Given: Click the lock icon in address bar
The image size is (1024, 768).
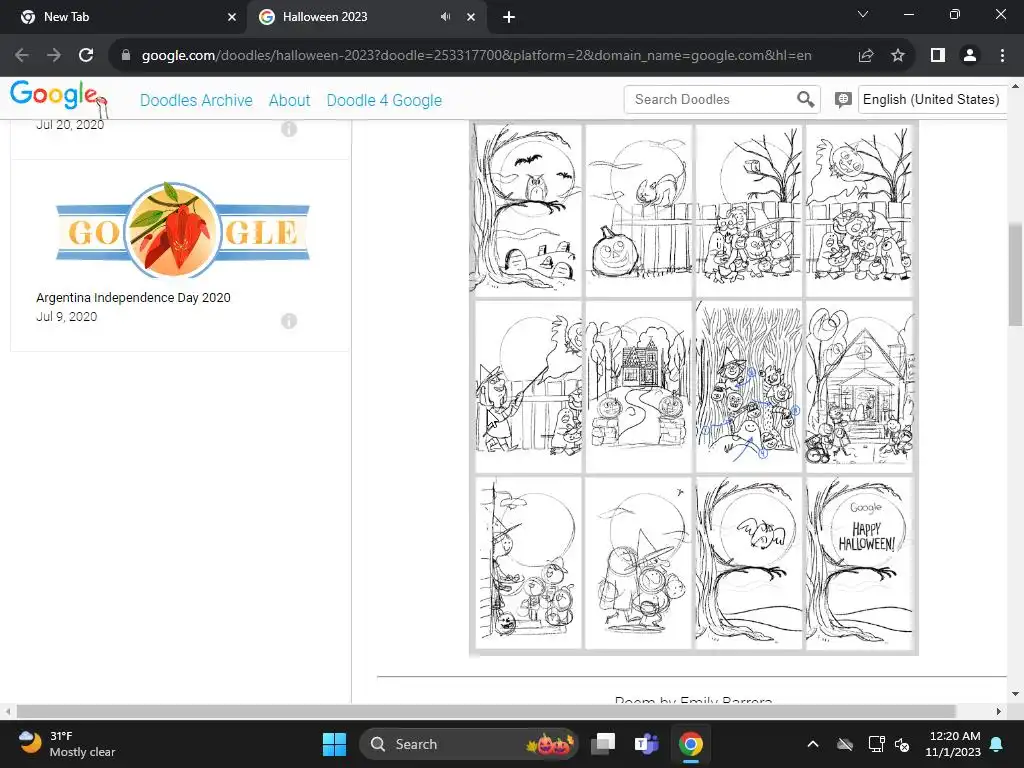Looking at the screenshot, I should click(126, 56).
